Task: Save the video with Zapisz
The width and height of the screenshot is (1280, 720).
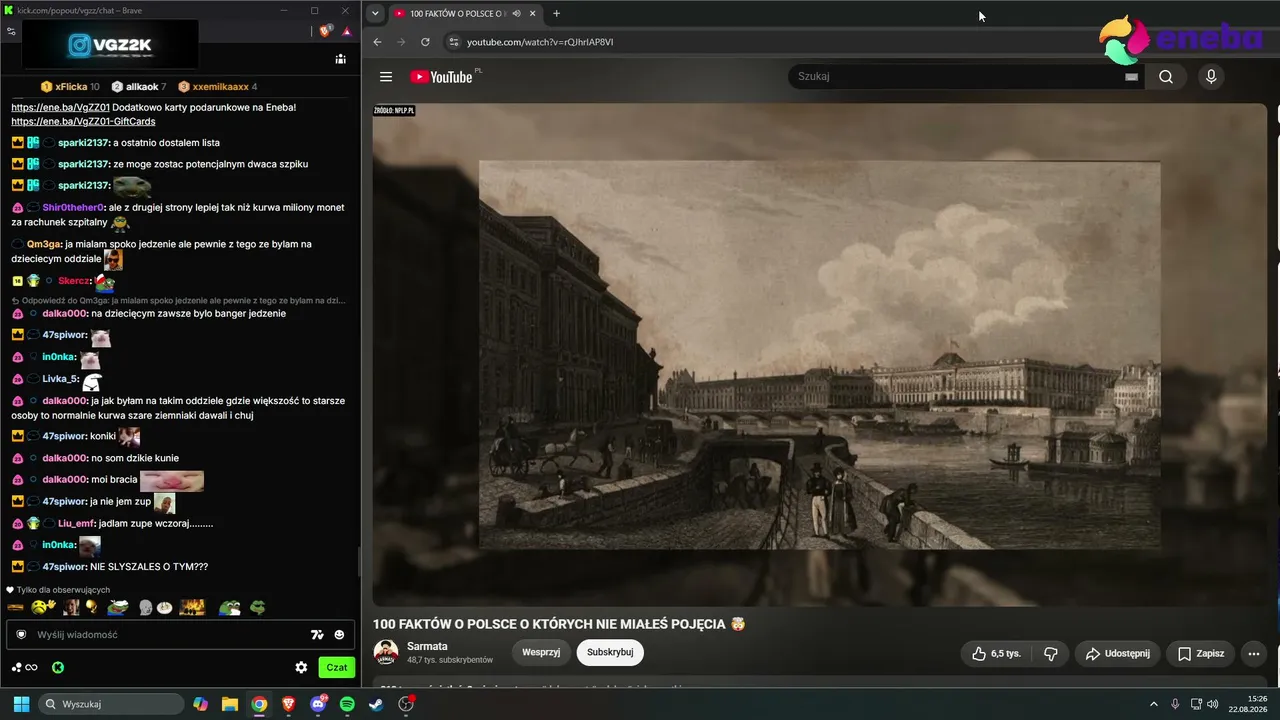Action: point(1201,654)
